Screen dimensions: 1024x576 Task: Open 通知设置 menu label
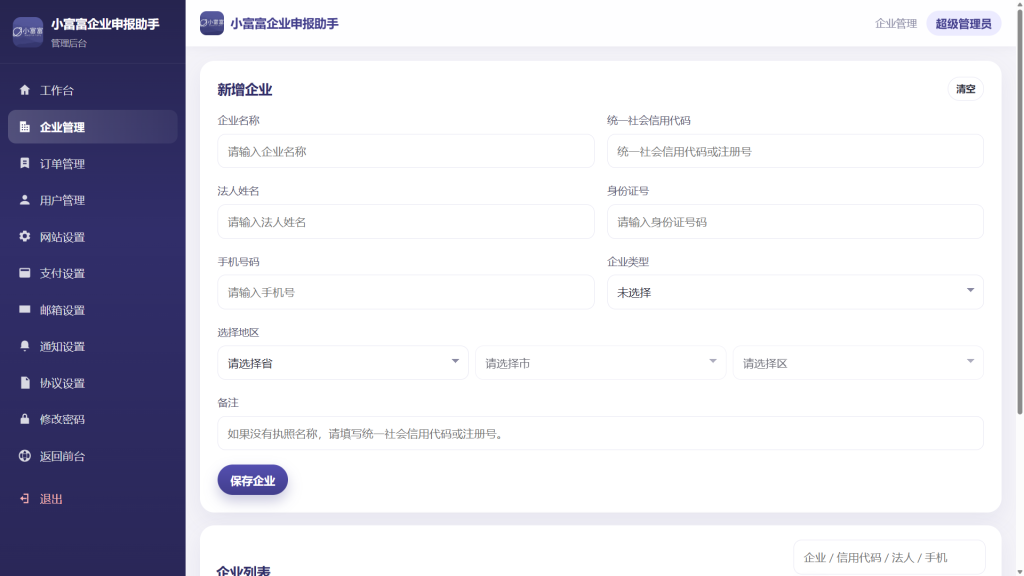point(62,347)
